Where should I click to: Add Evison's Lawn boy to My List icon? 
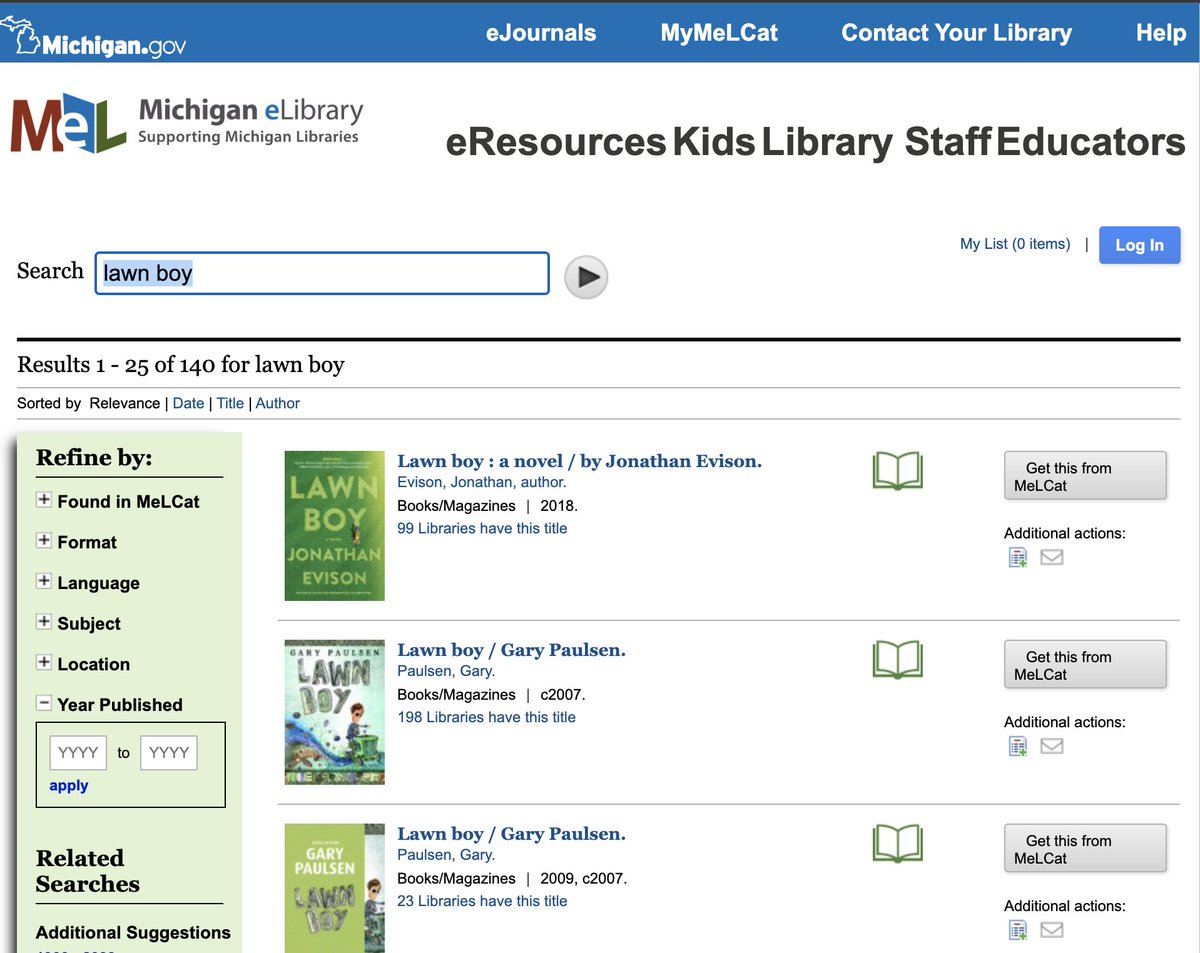point(1018,558)
